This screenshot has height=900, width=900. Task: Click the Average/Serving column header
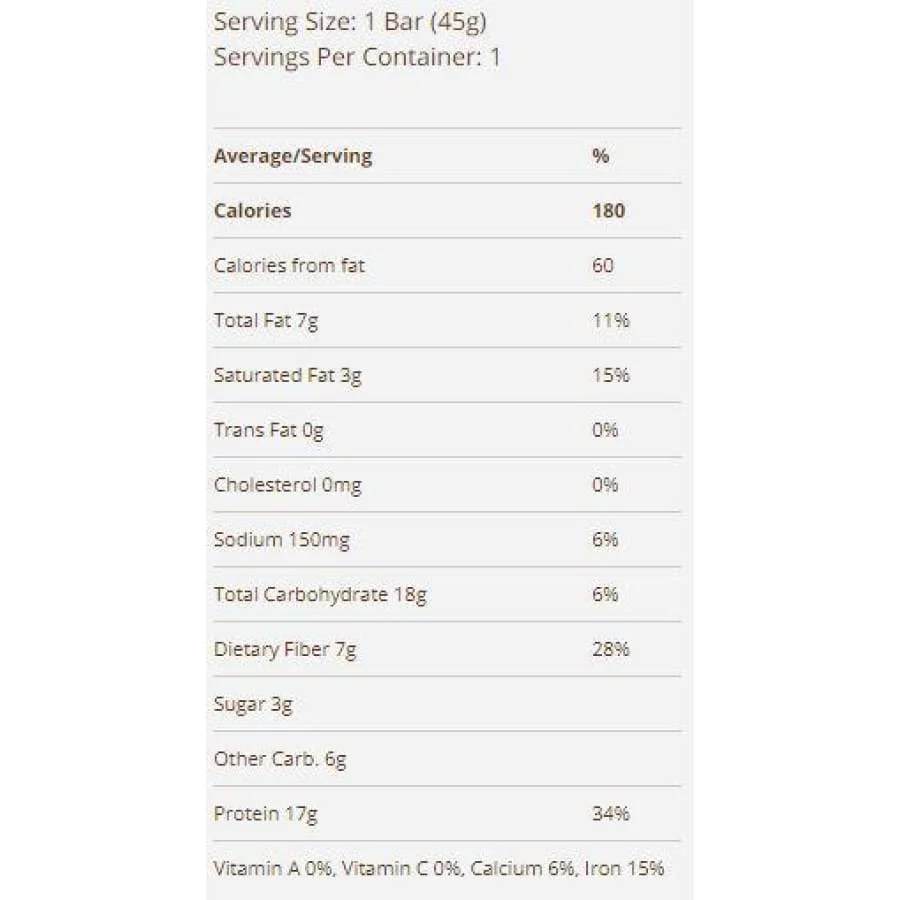click(293, 156)
